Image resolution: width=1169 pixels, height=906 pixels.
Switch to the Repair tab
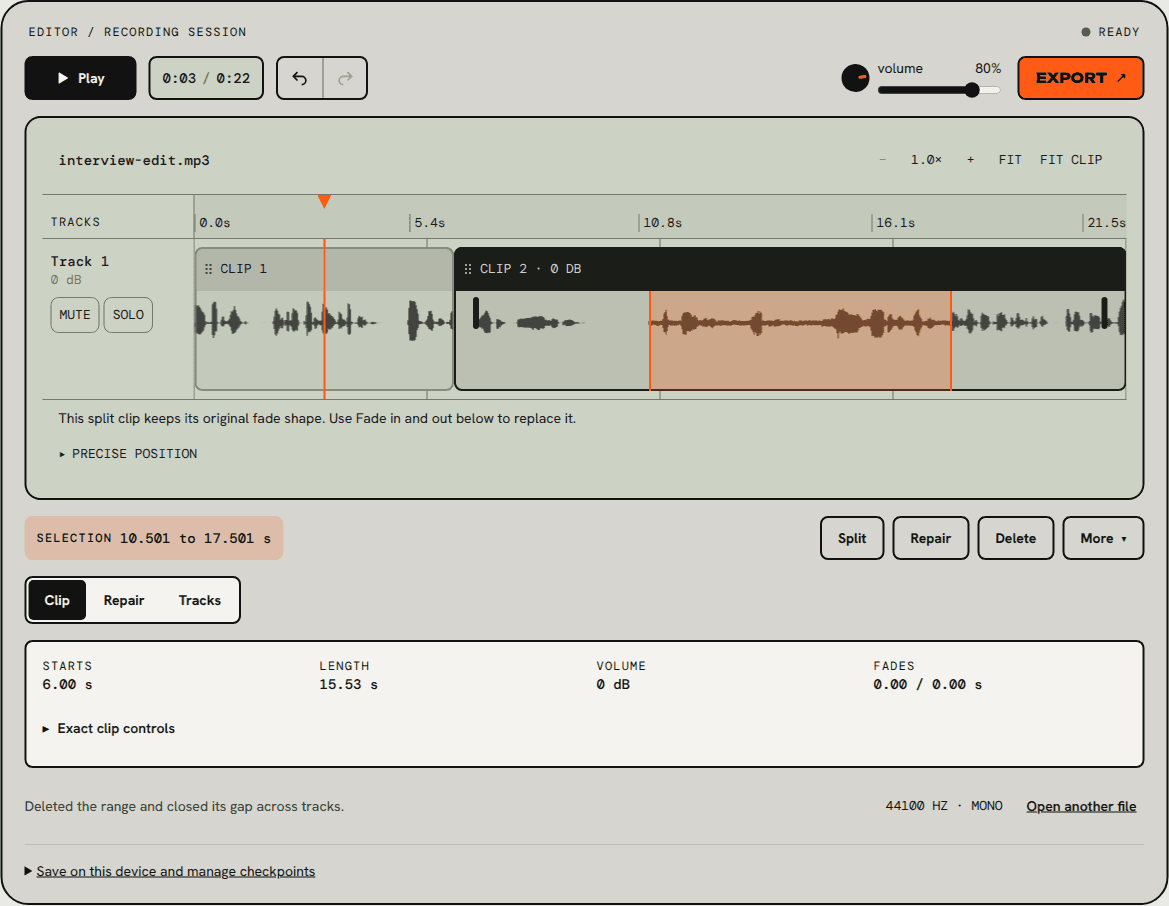124,600
